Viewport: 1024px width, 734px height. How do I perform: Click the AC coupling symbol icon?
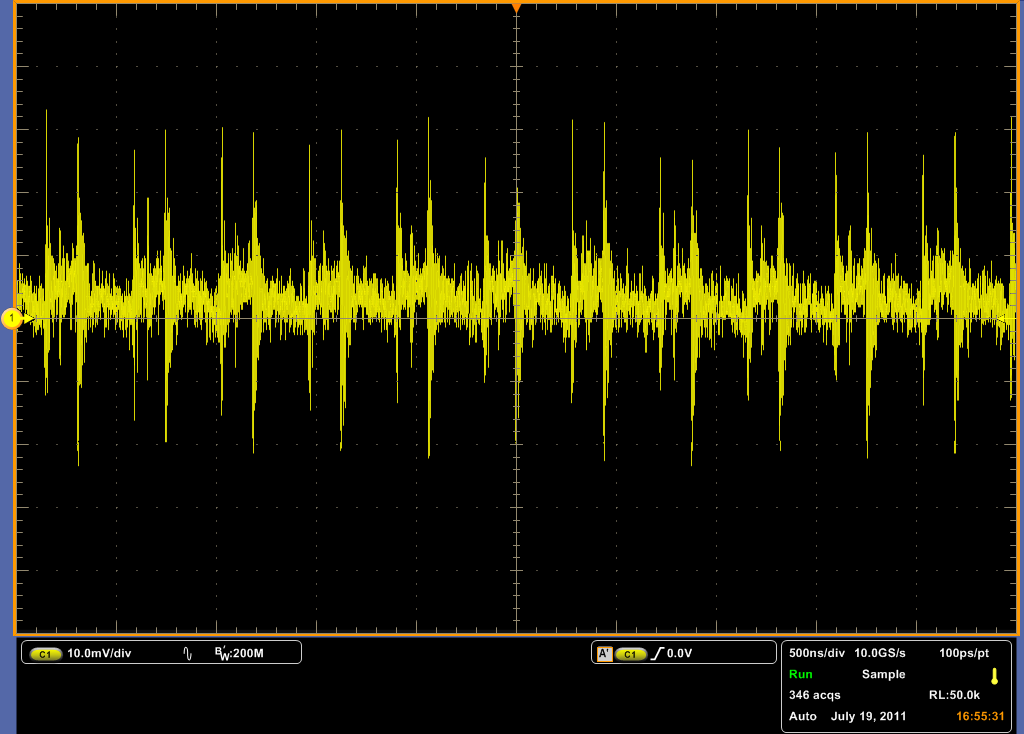187,654
